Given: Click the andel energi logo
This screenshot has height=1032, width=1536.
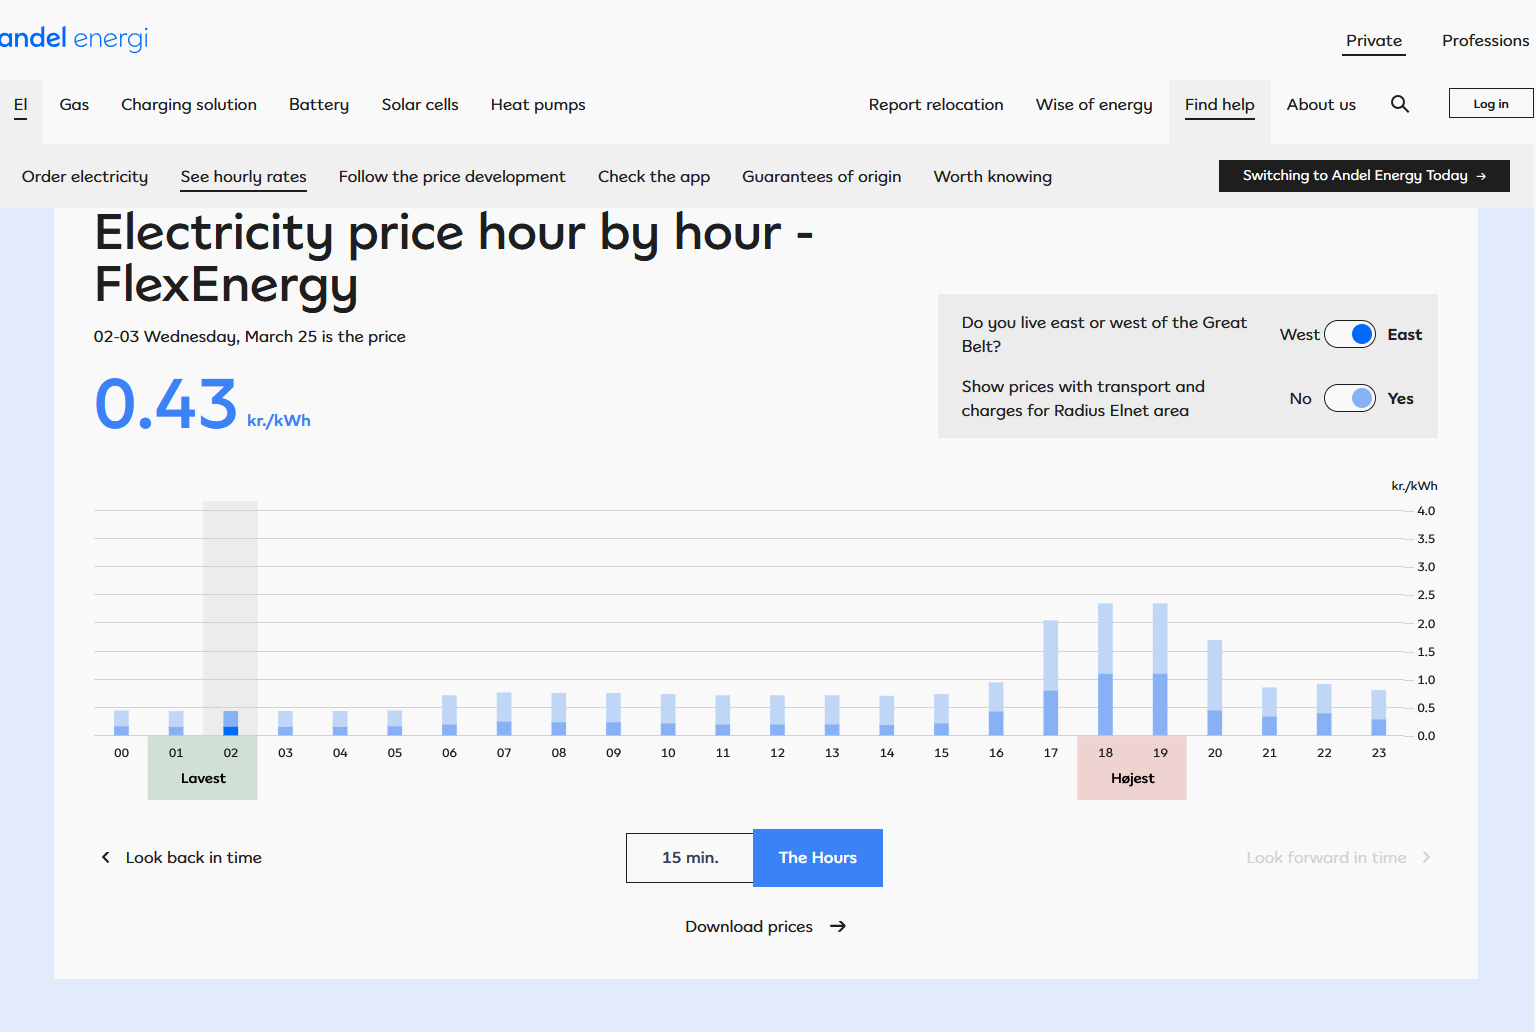Looking at the screenshot, I should [74, 39].
